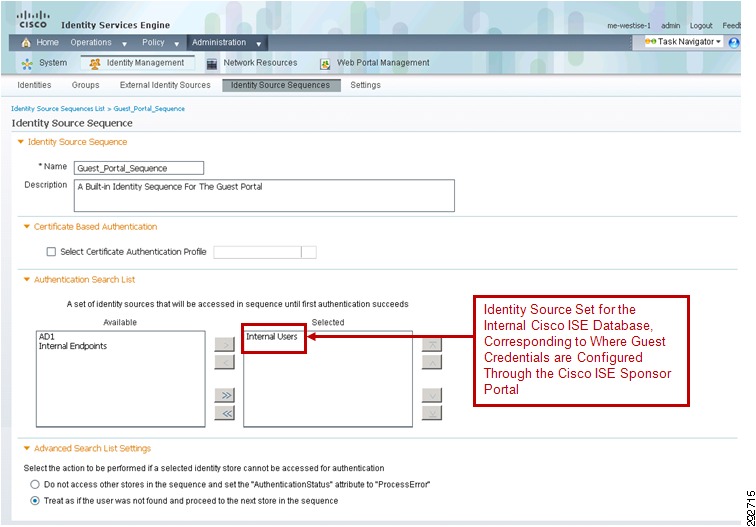Click the Feedback link
Screen dimensions: 756x527
731,26
